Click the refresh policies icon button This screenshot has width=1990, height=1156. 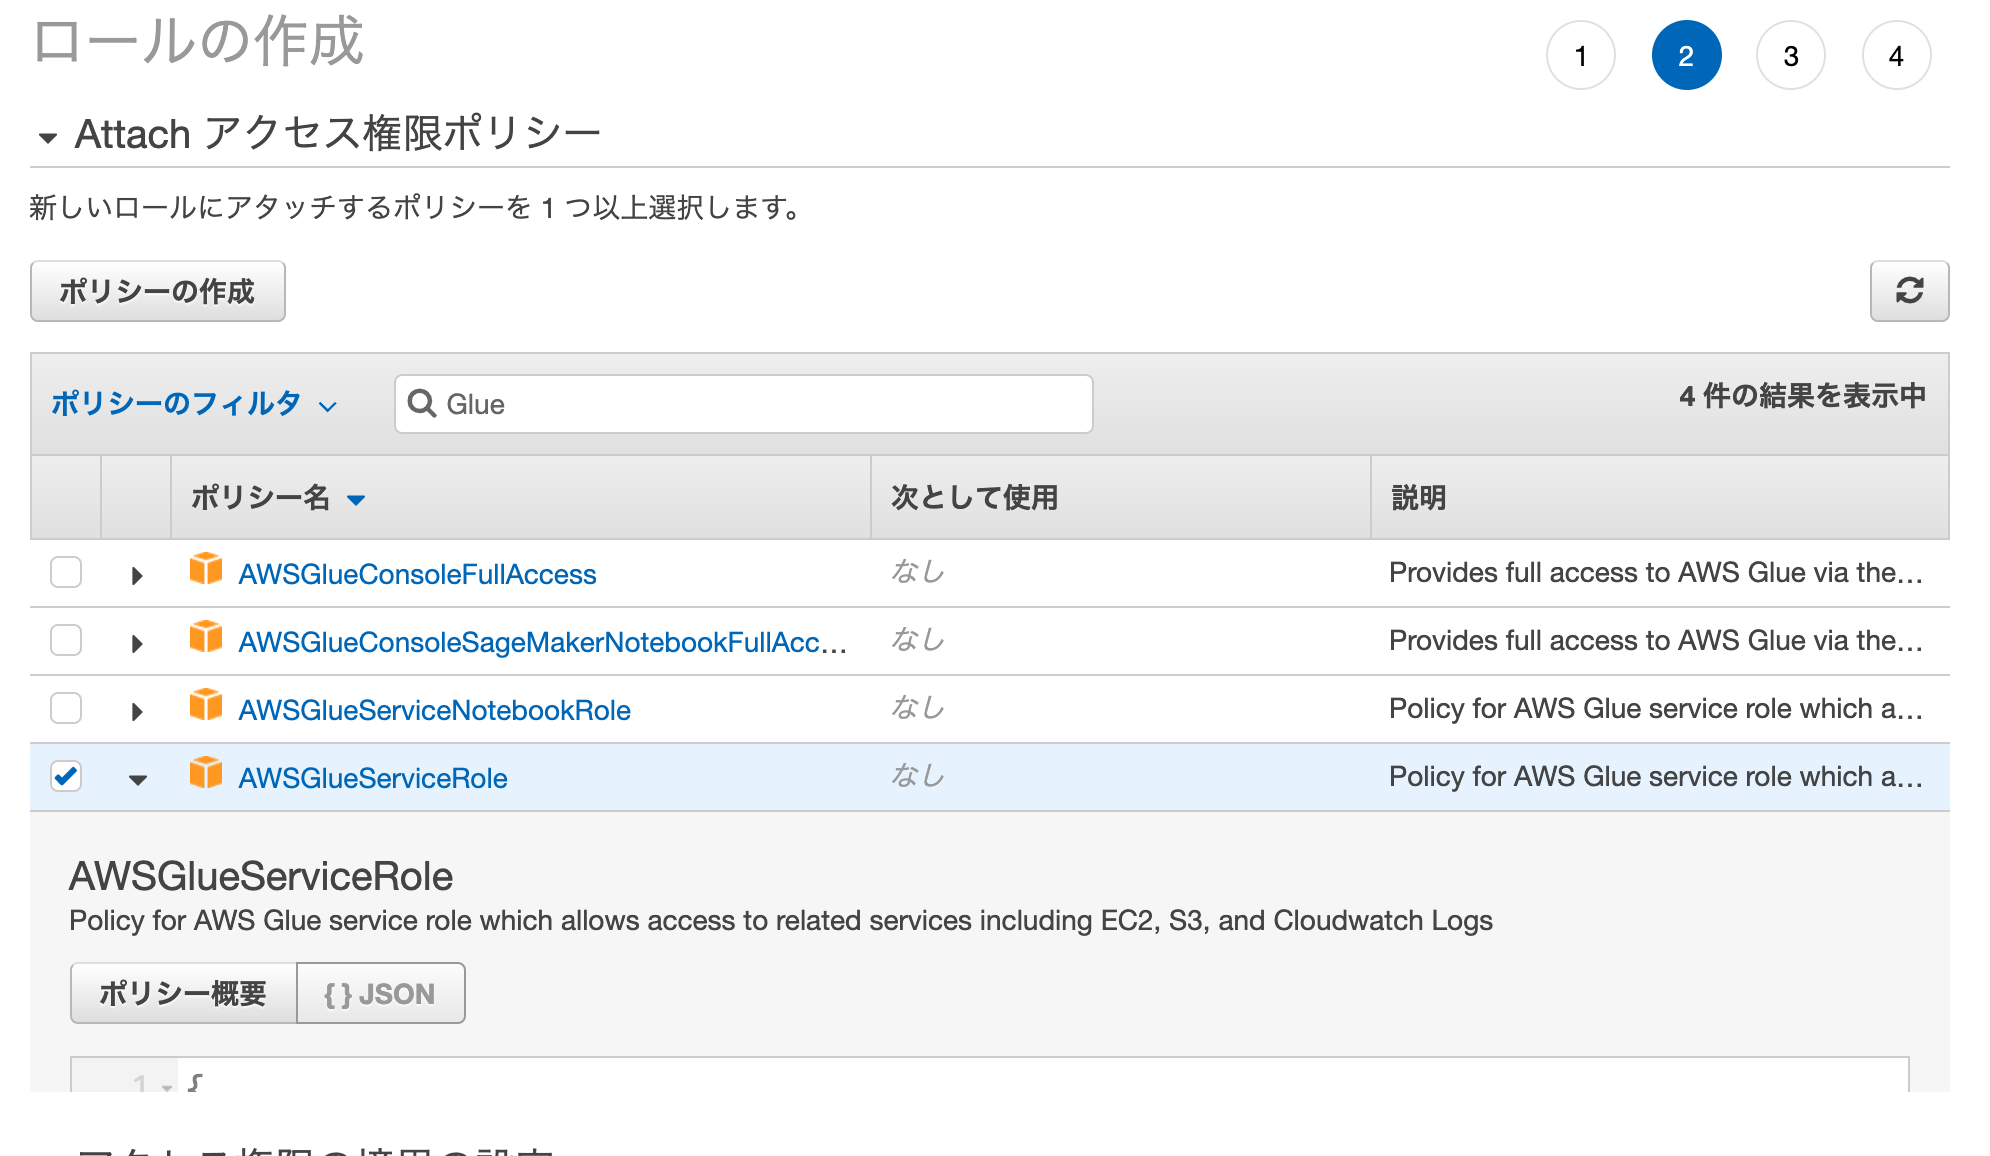[1908, 291]
